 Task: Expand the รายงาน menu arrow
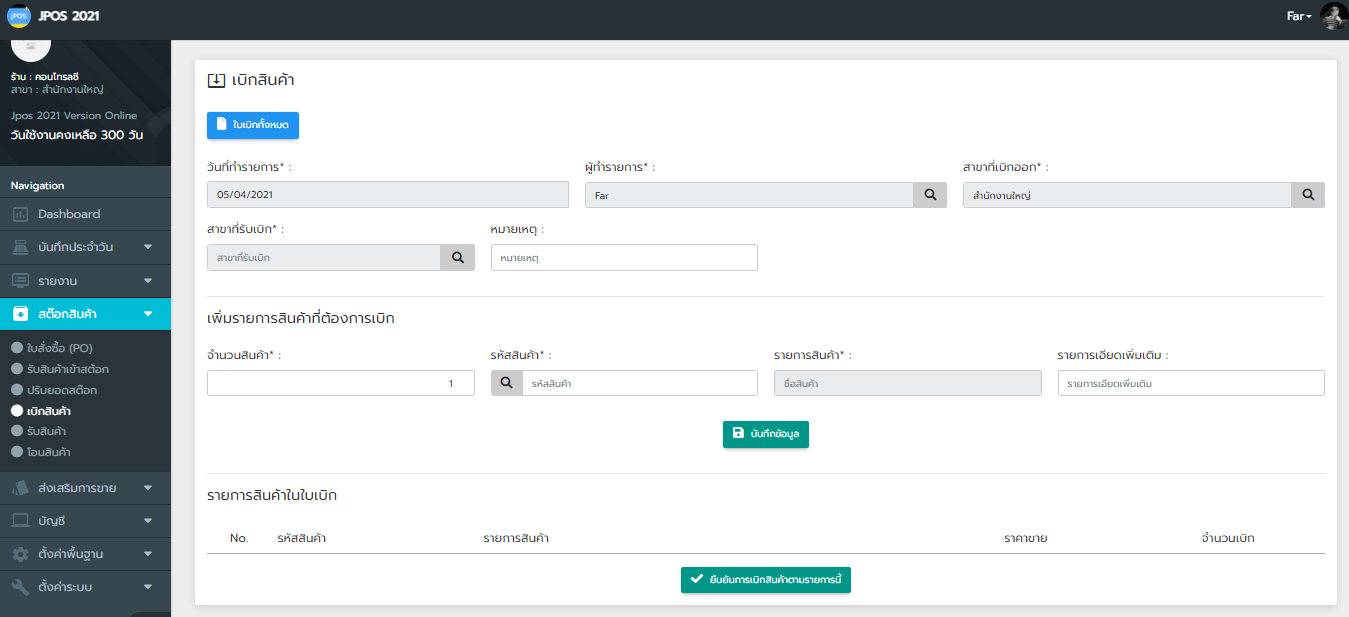(x=148, y=281)
